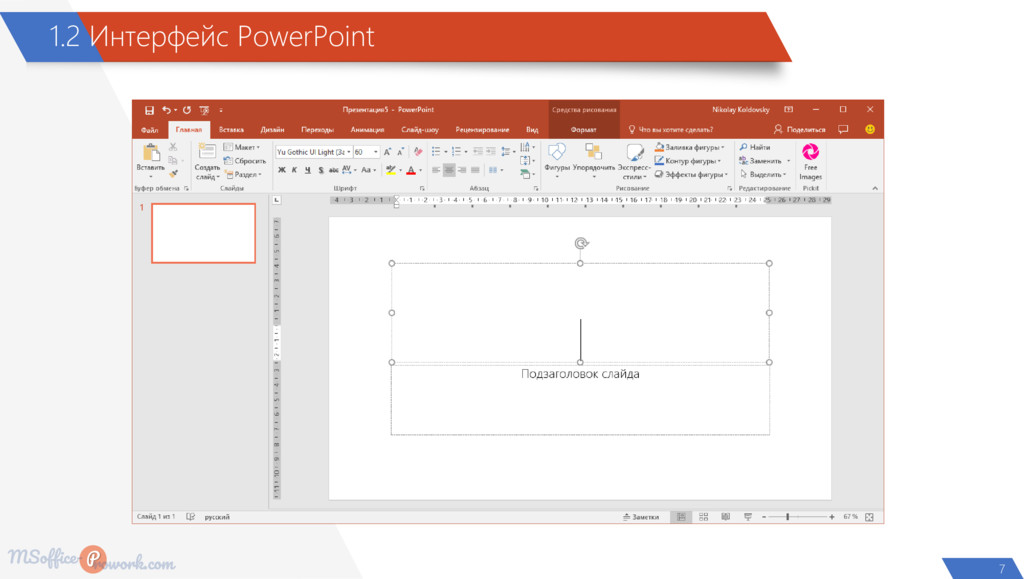The image size is (1024, 579).
Task: Toggle center text alignment
Action: [x=449, y=170]
